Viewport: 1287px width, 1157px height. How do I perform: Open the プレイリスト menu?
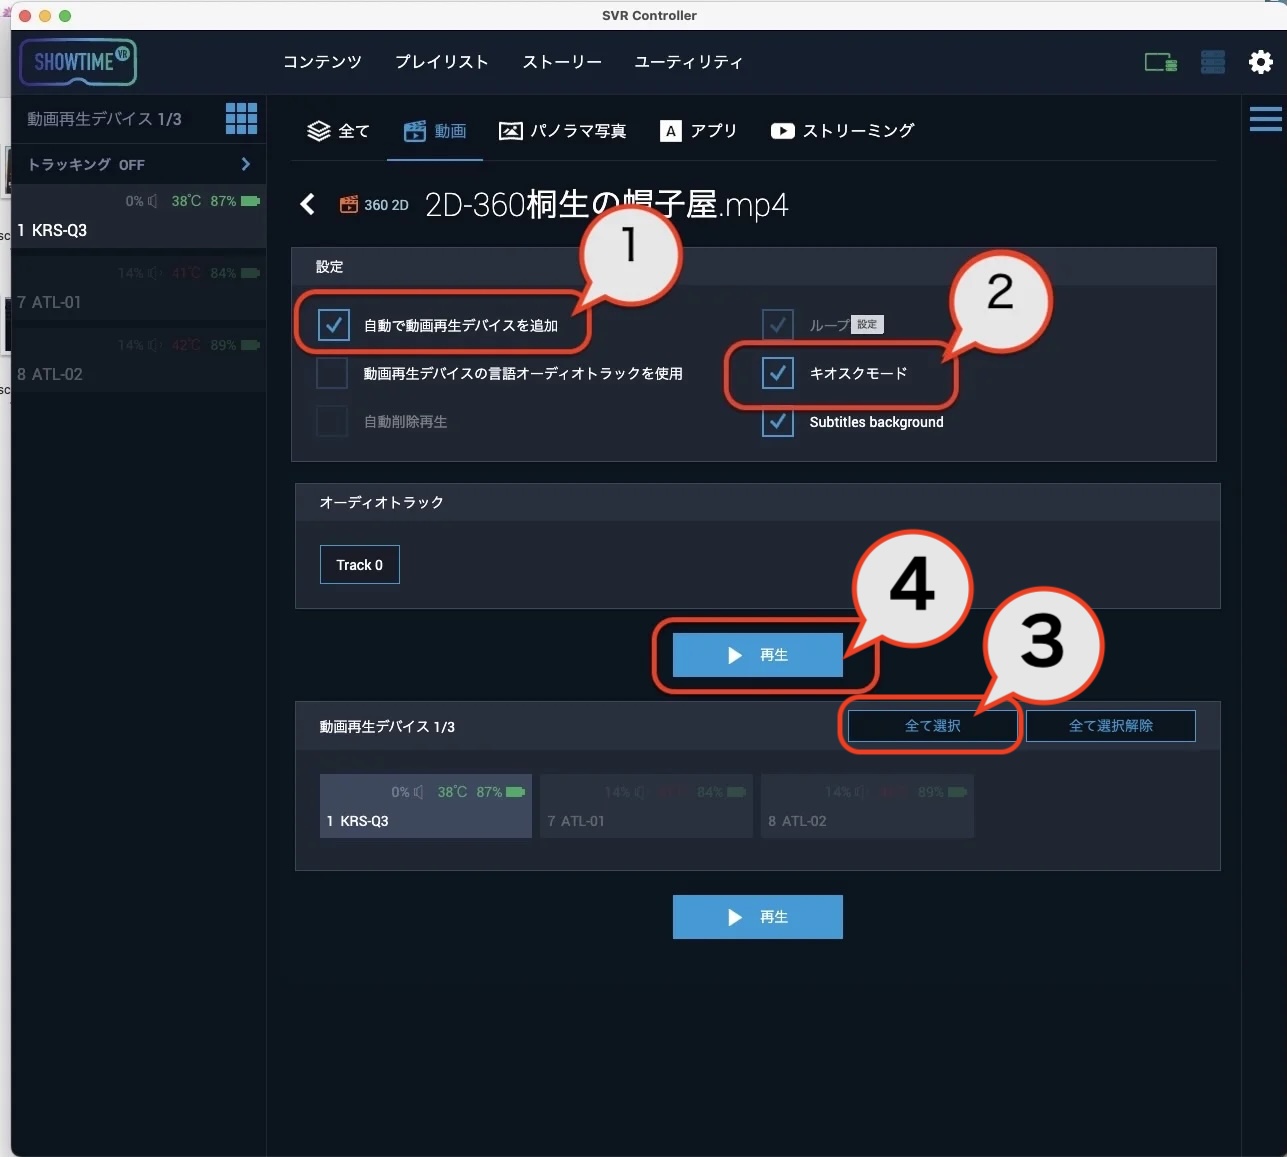coord(441,62)
